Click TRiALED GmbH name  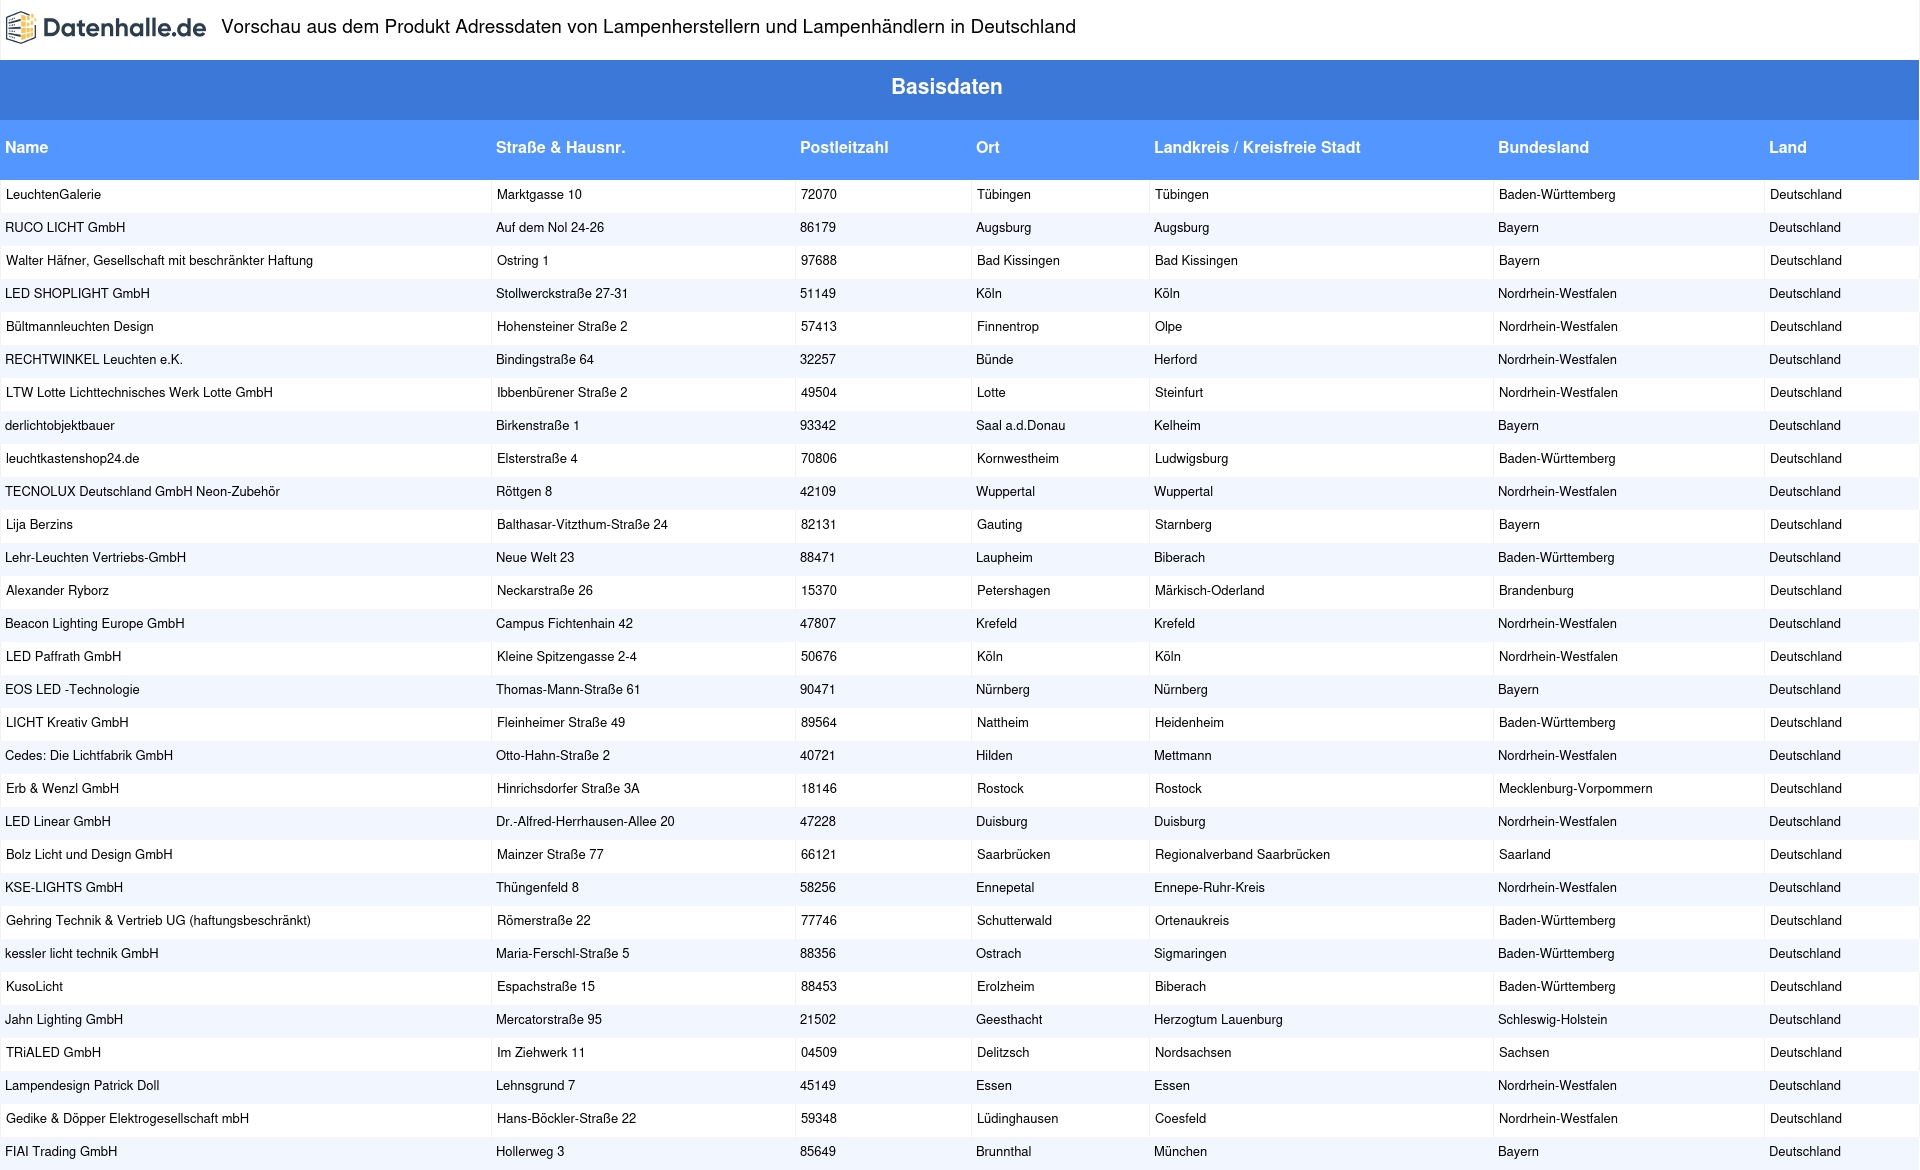(x=54, y=1052)
